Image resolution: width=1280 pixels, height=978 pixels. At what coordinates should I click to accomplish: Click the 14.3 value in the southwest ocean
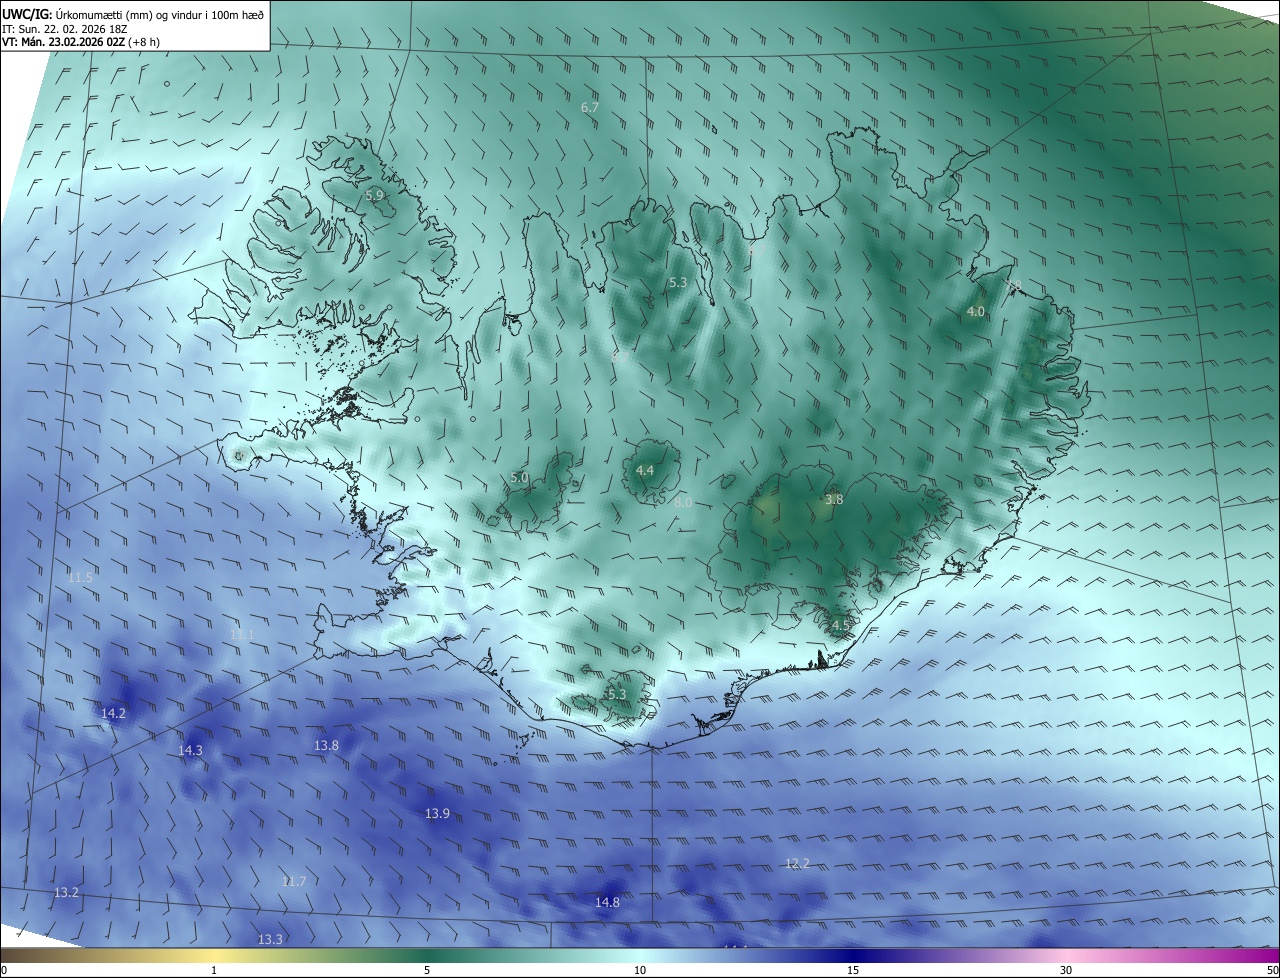click(190, 750)
